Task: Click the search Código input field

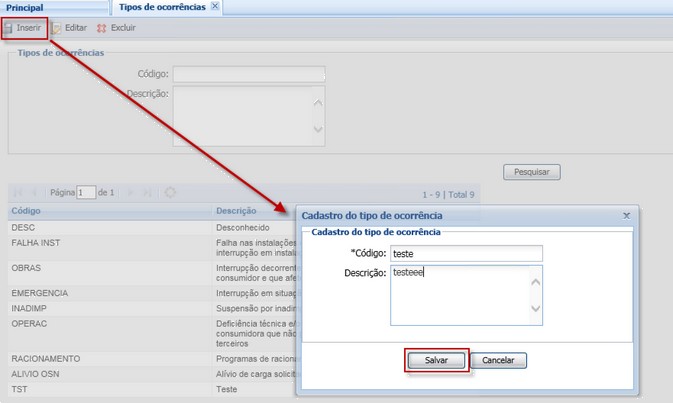Action: [248, 74]
